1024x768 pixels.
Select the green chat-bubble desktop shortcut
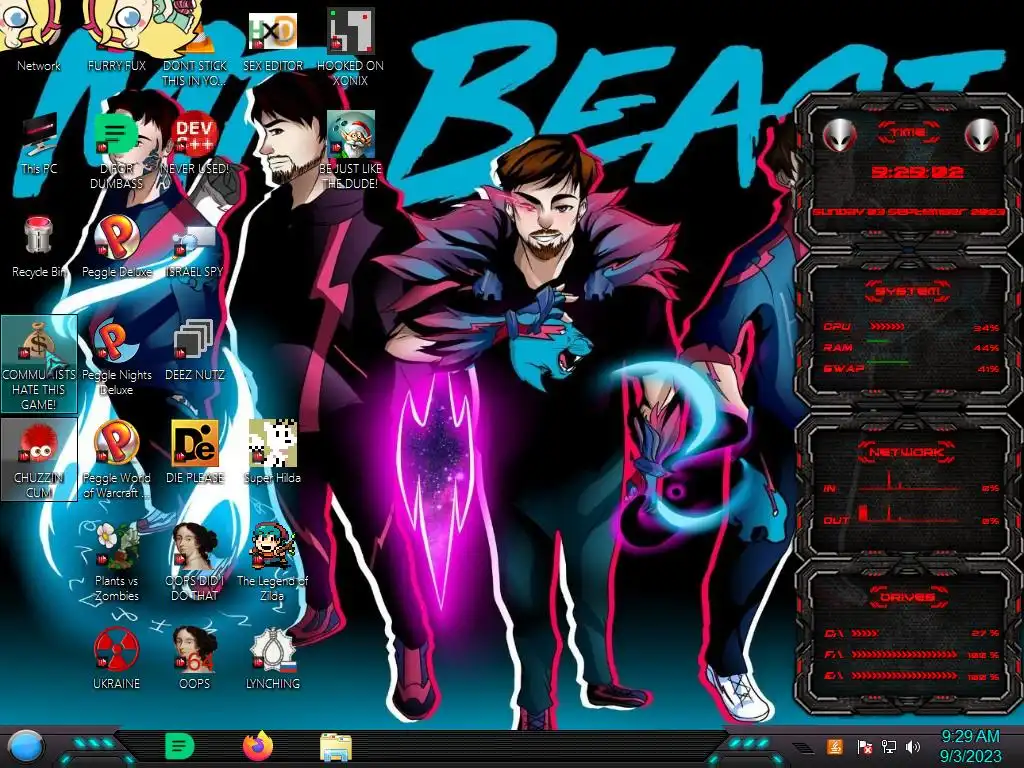click(x=116, y=149)
